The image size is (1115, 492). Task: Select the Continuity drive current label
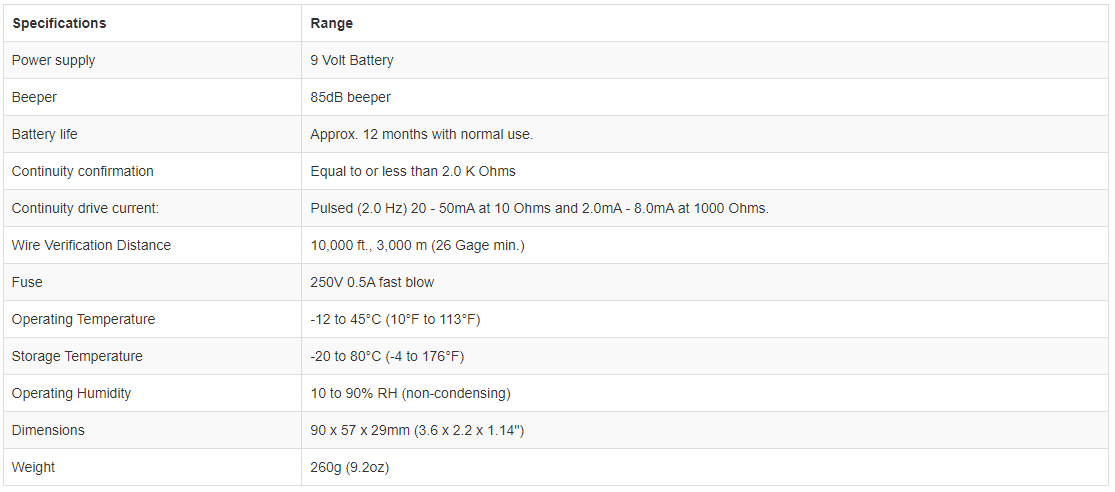[86, 208]
